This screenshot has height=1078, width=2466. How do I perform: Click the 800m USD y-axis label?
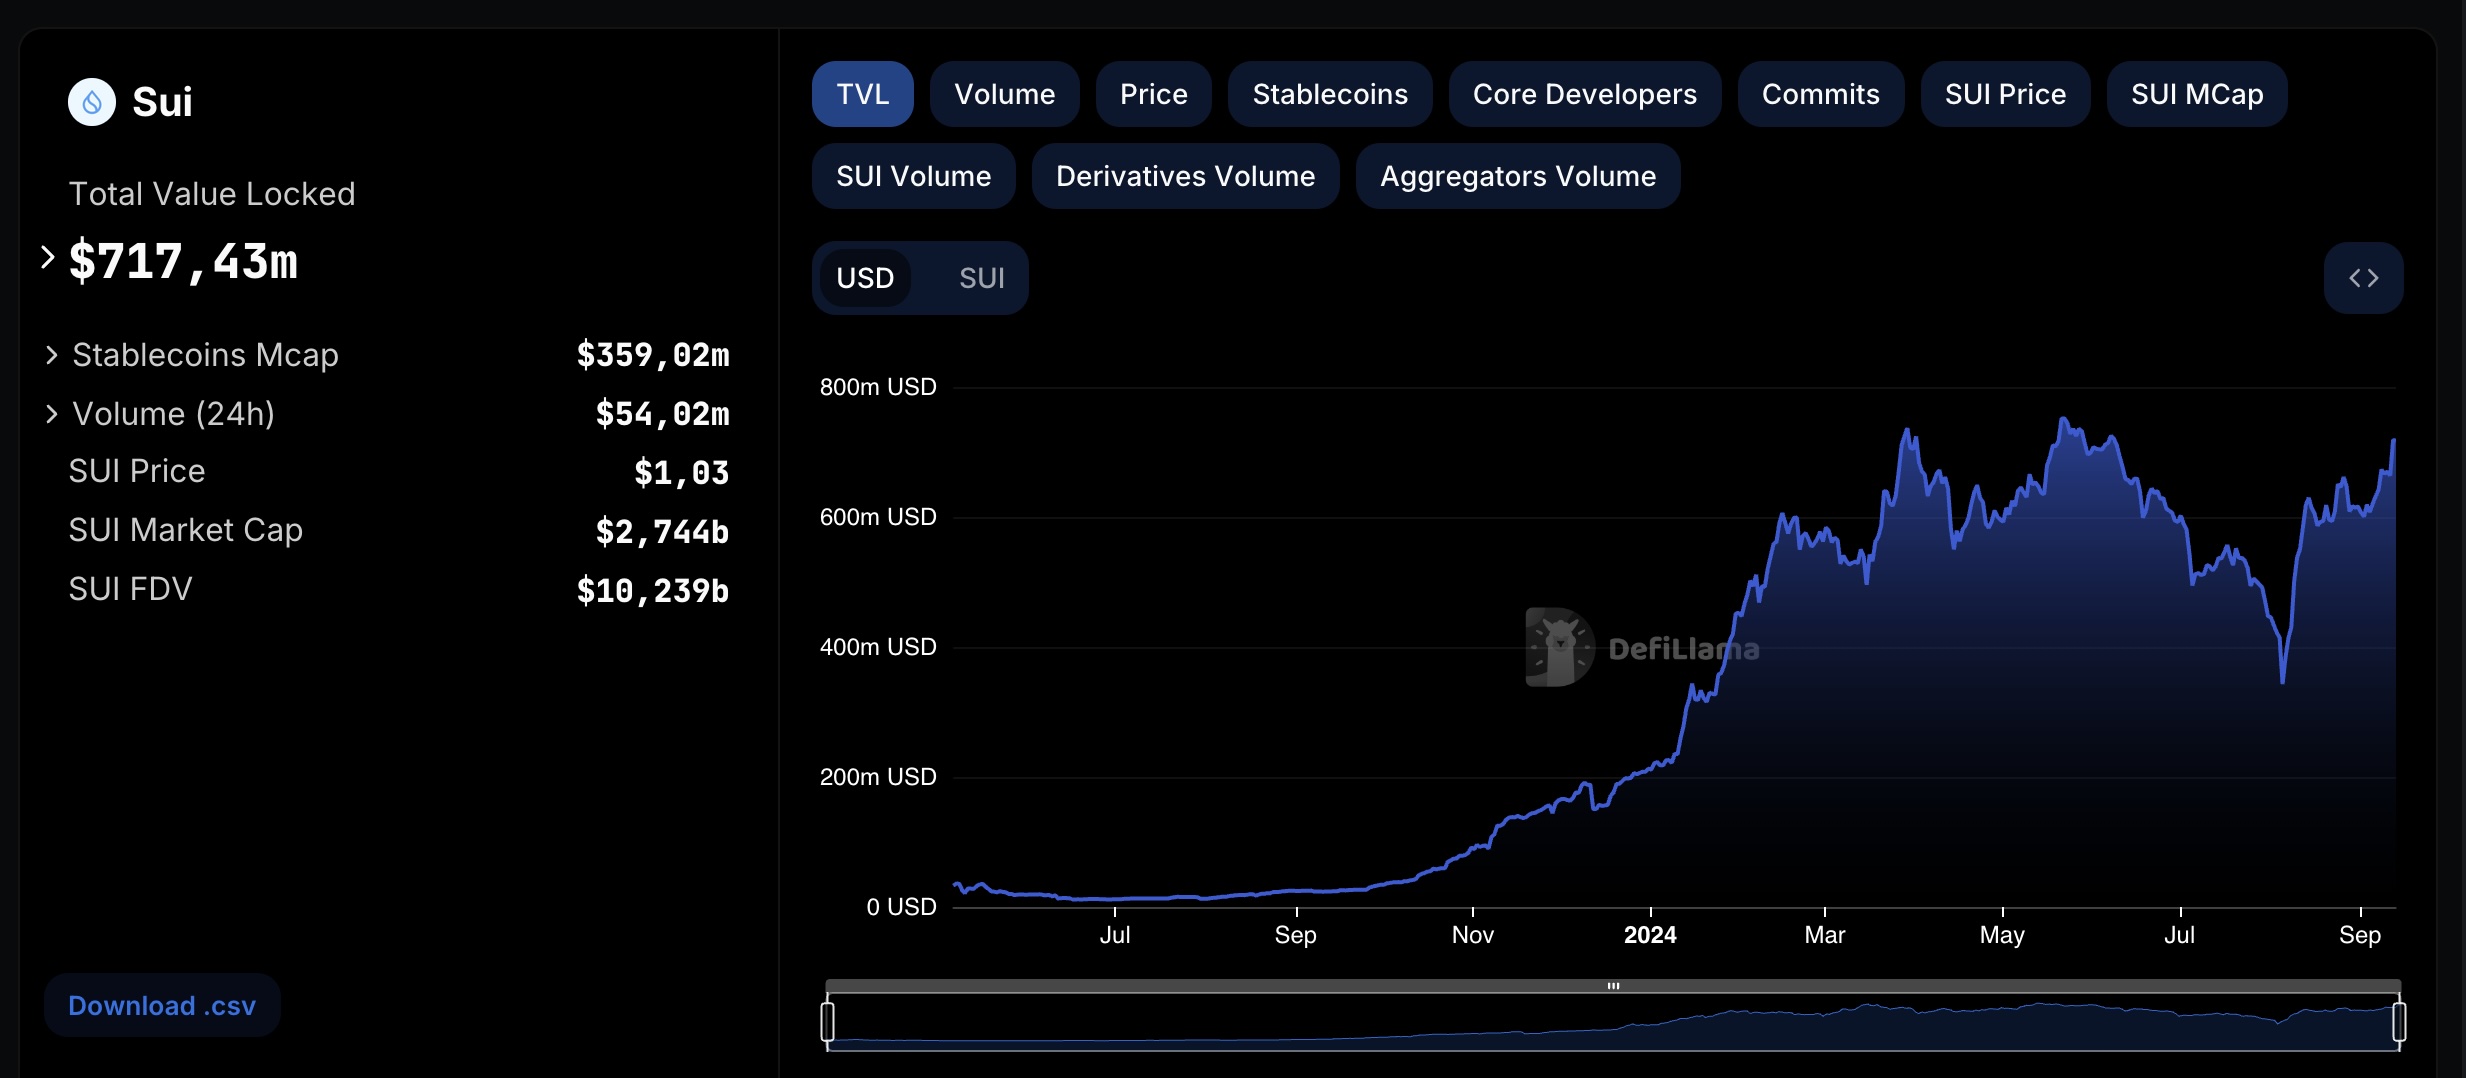(878, 387)
